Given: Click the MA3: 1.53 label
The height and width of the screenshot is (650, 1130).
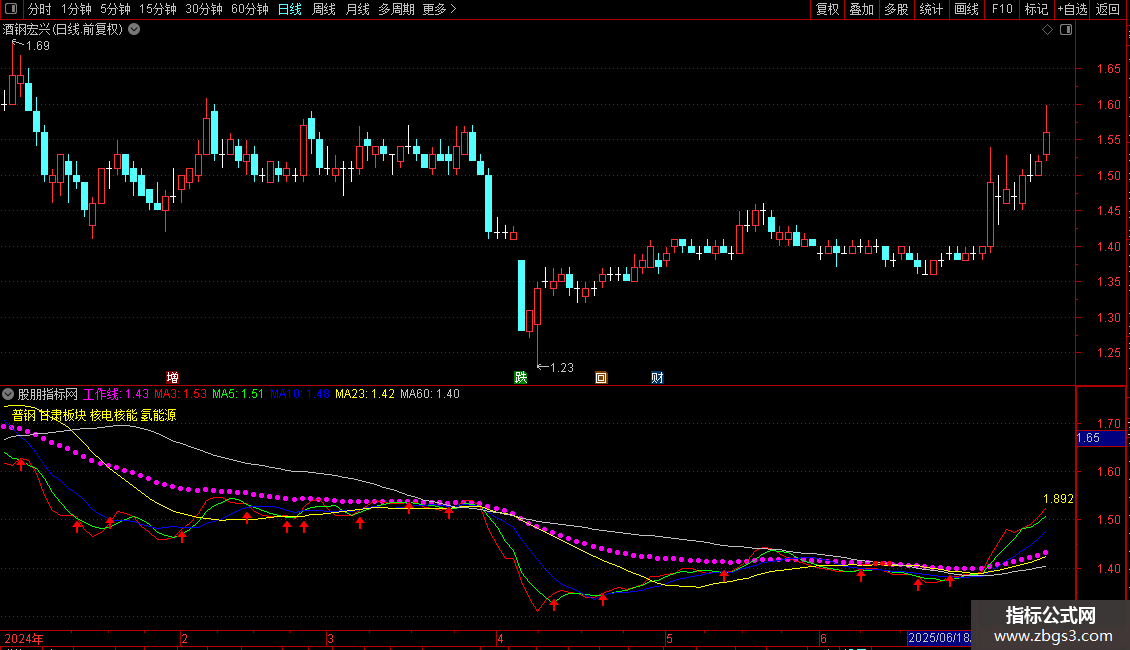Looking at the screenshot, I should [180, 394].
